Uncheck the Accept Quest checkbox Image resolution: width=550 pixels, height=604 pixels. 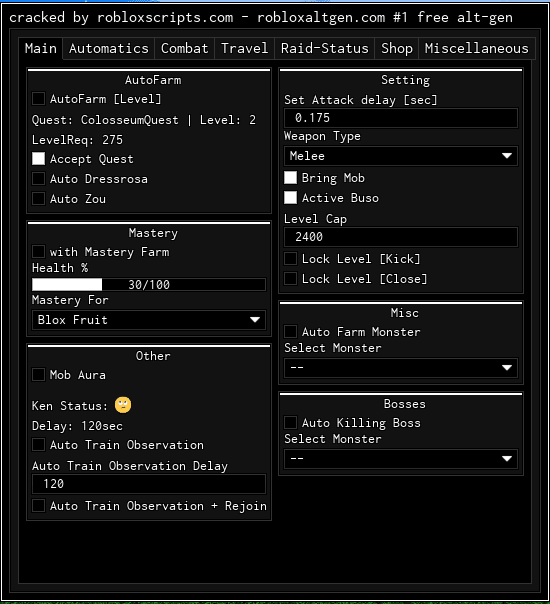[x=38, y=159]
